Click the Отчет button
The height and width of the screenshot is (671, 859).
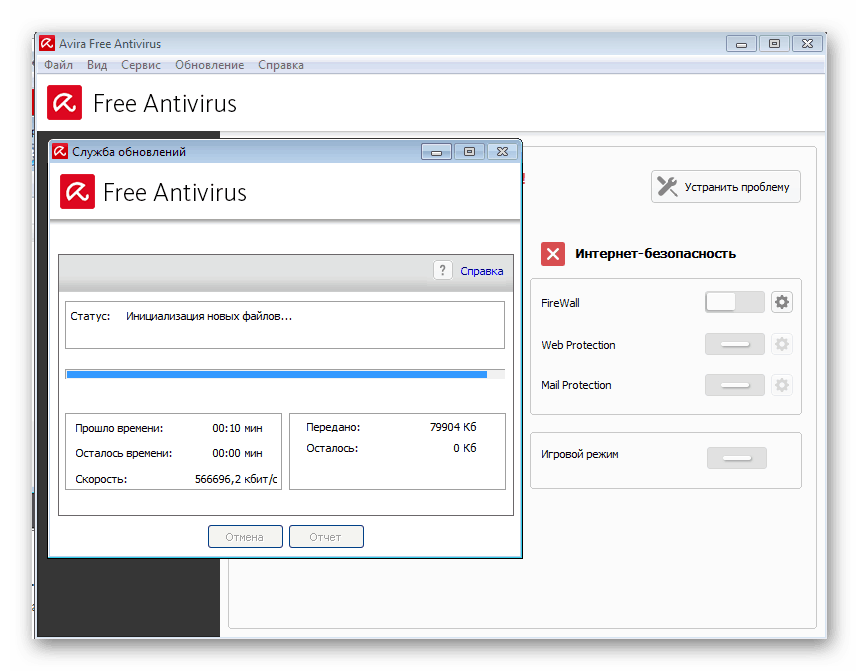pyautogui.click(x=326, y=537)
